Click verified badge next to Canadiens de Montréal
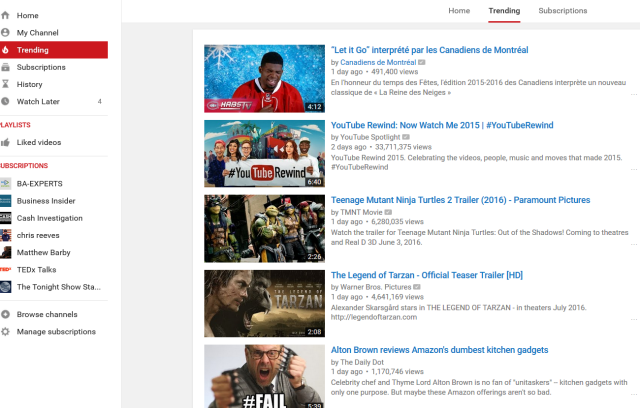640x408 pixels. coord(422,62)
